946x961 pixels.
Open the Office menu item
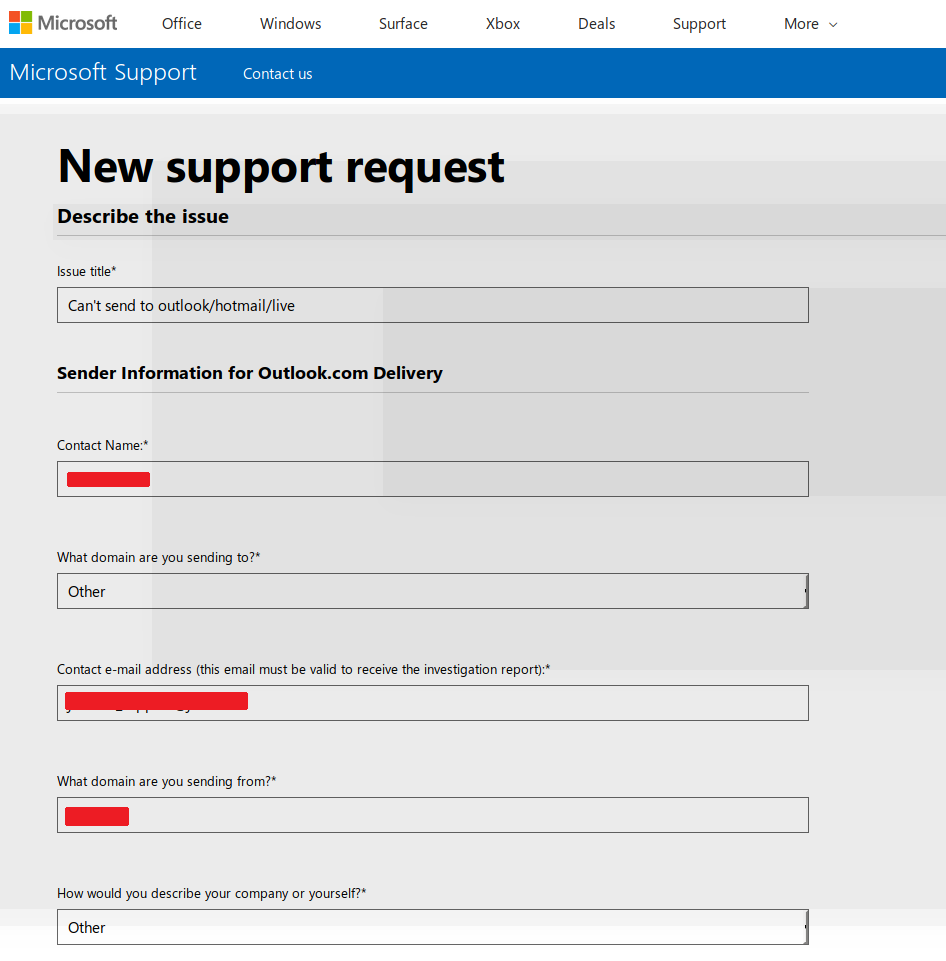click(181, 24)
